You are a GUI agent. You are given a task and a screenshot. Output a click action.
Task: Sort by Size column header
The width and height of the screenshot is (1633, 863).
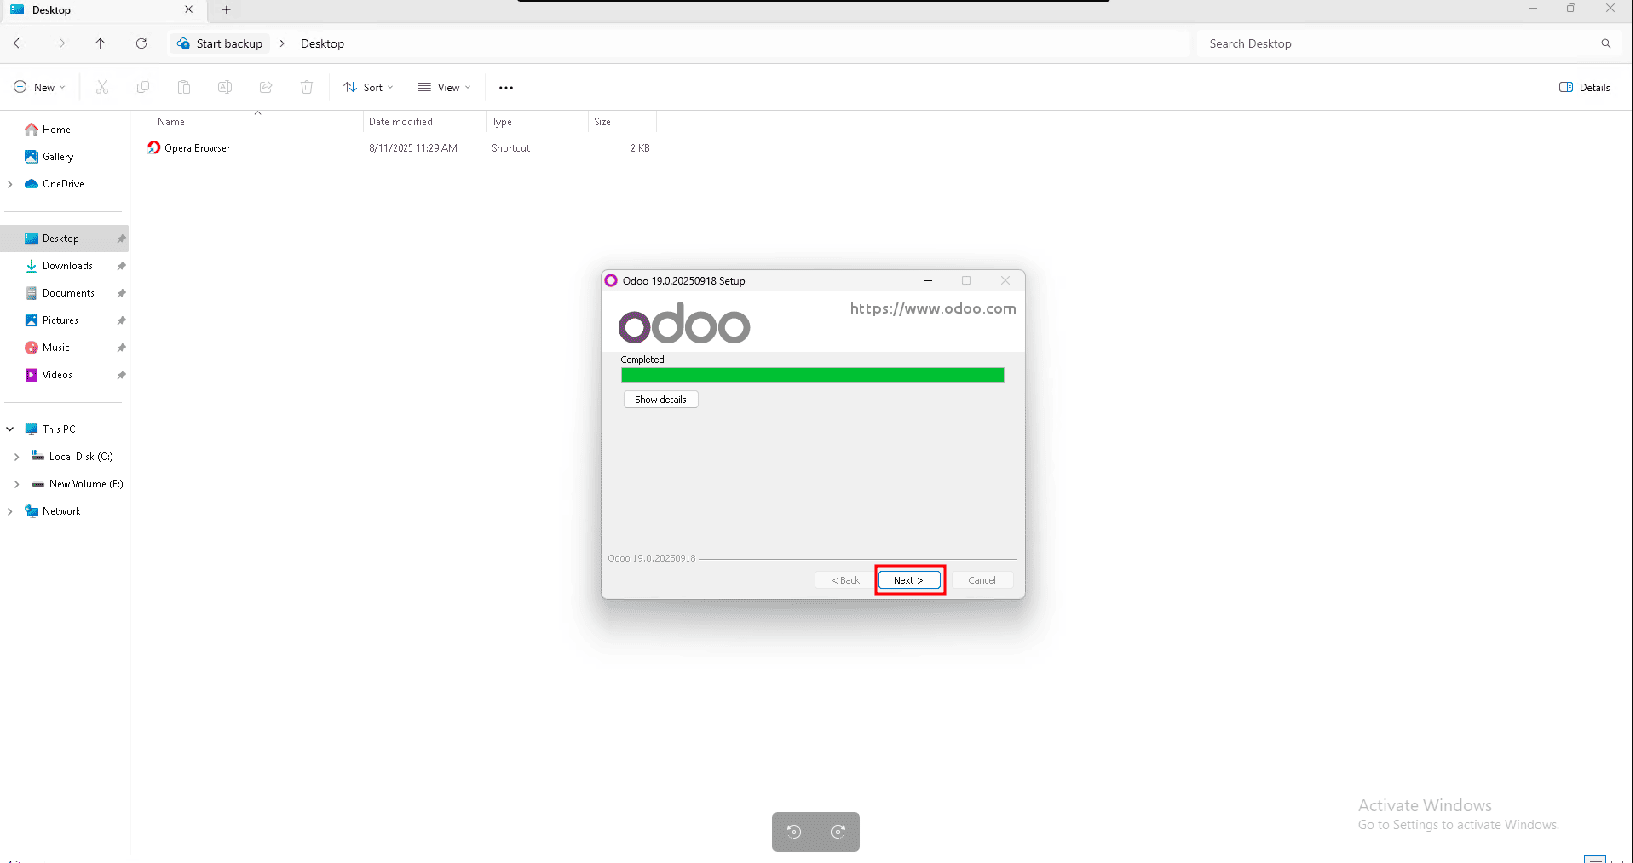coord(602,122)
